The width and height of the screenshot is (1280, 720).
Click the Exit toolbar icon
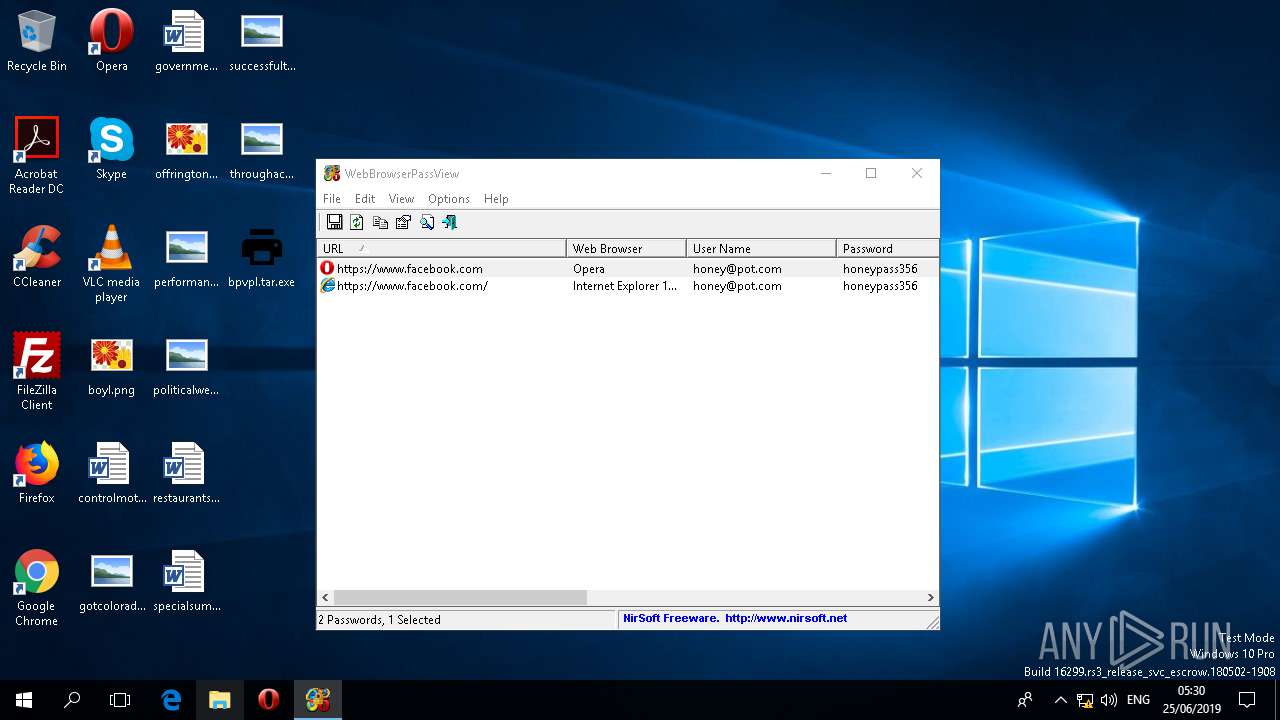pos(450,222)
